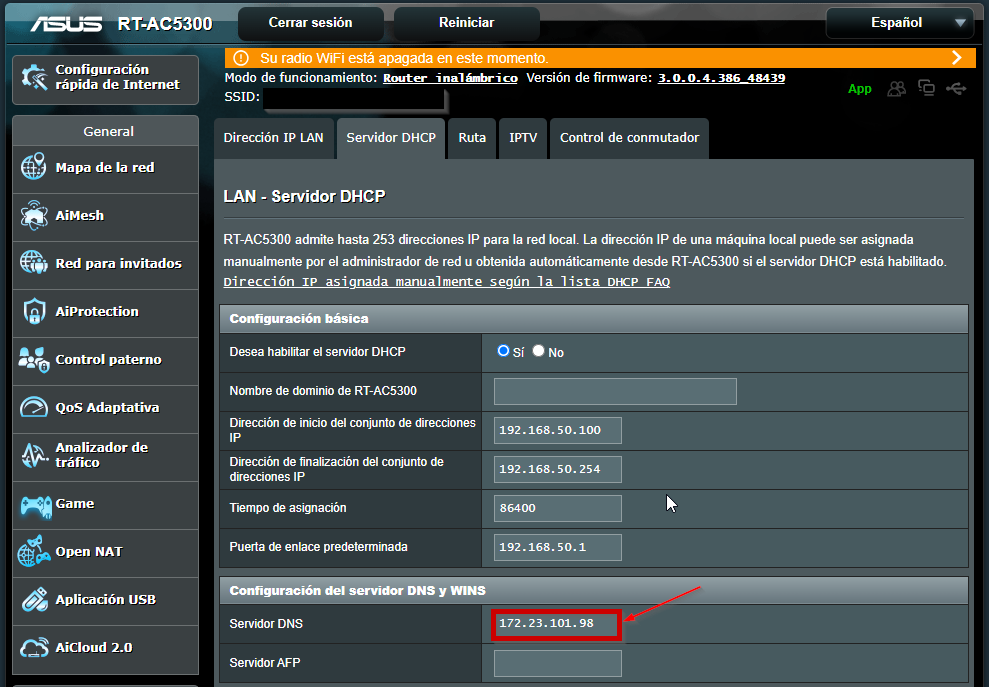
Task: Open the IPTV tab
Action: (x=522, y=138)
